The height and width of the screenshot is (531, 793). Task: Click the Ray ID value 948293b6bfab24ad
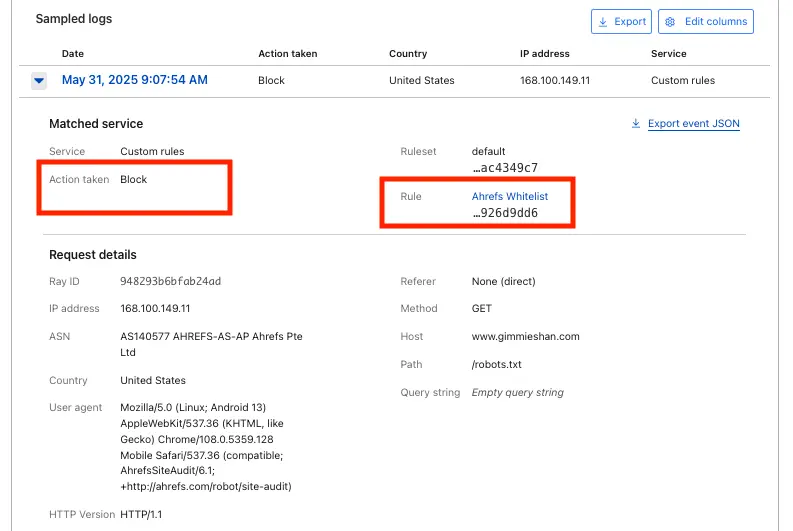coord(170,281)
